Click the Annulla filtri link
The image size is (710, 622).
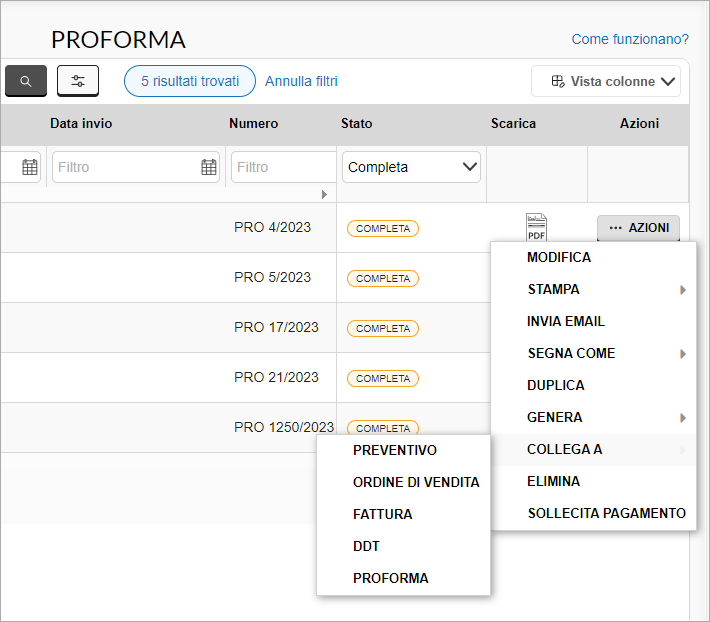301,81
